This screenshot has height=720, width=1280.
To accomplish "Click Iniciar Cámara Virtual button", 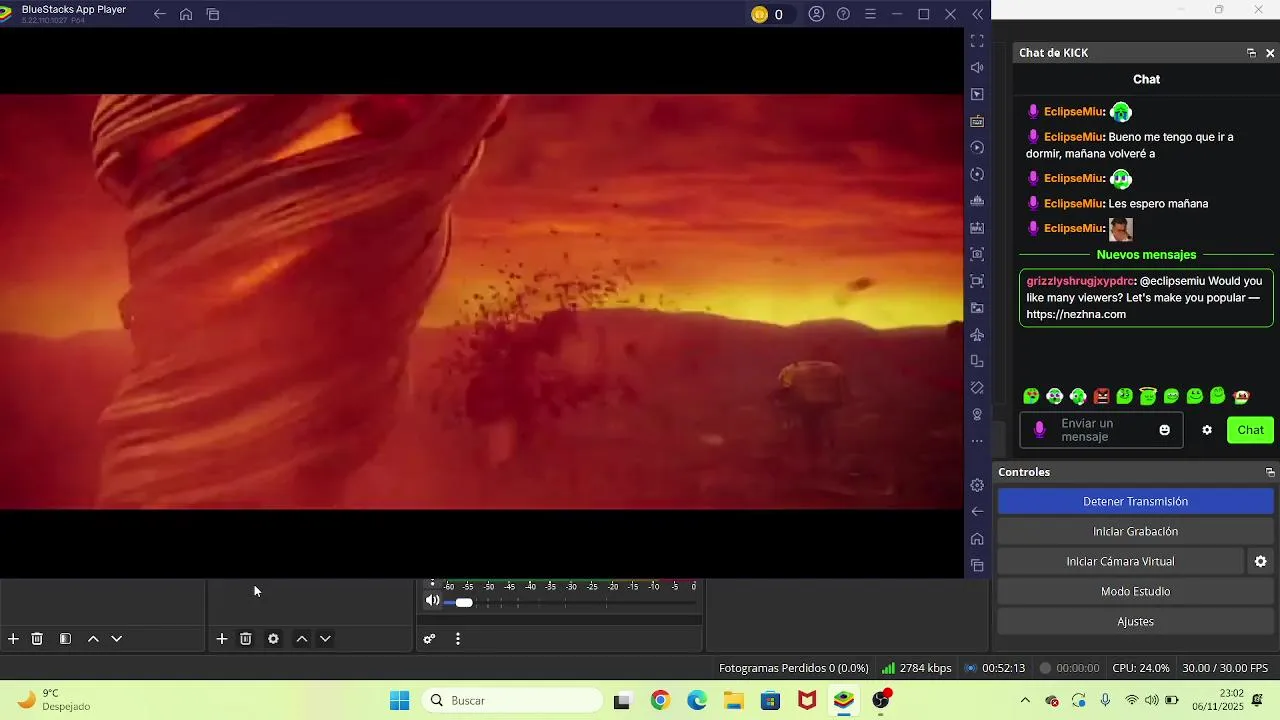I will pos(1120,561).
